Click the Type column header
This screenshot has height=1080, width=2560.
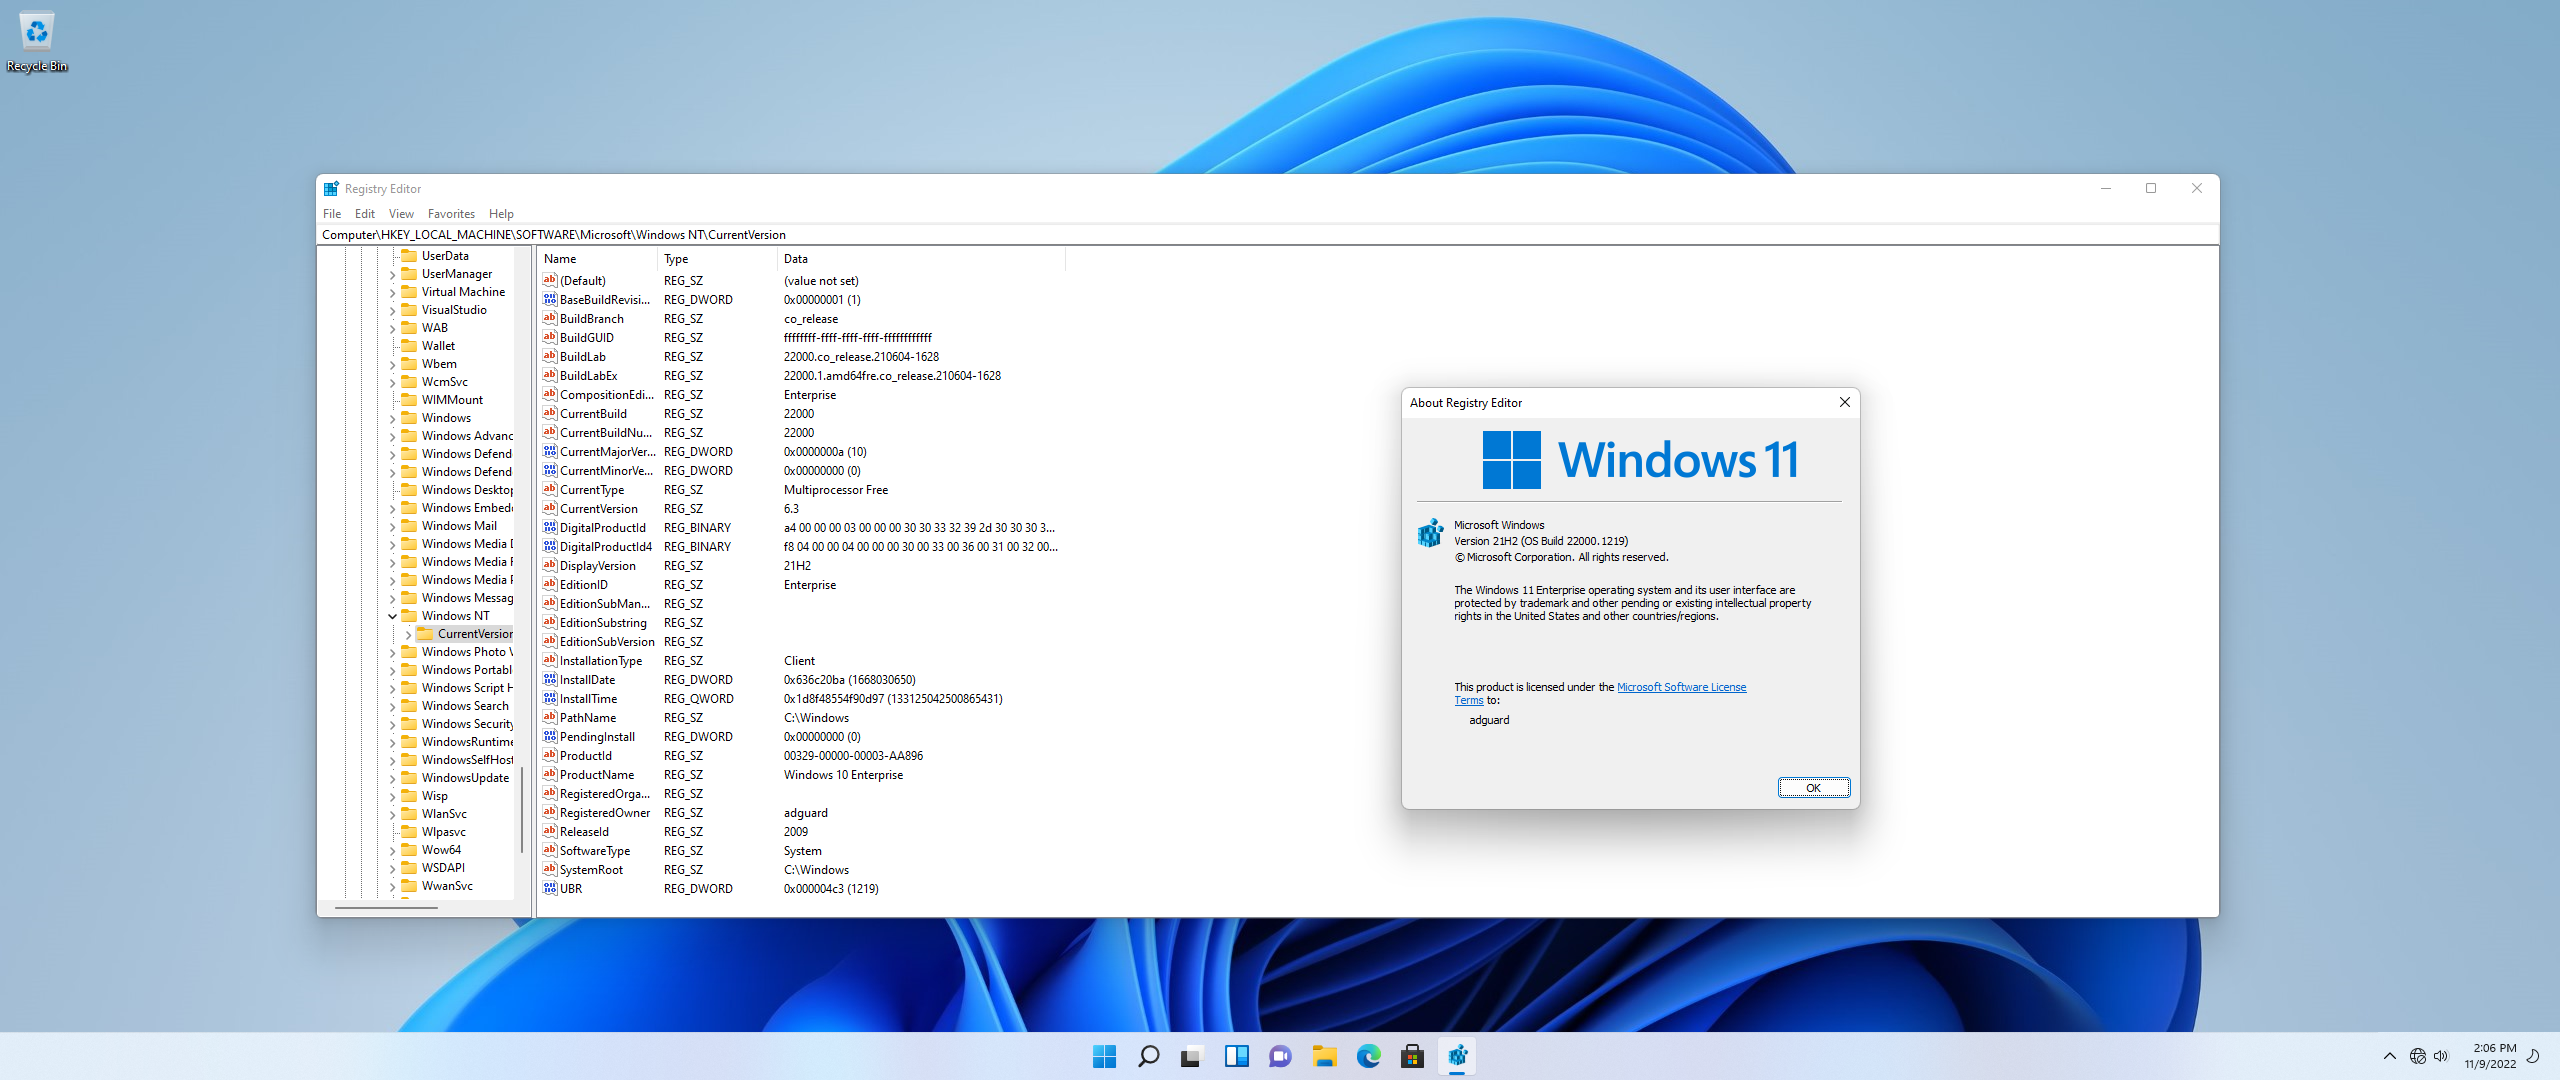pos(717,258)
